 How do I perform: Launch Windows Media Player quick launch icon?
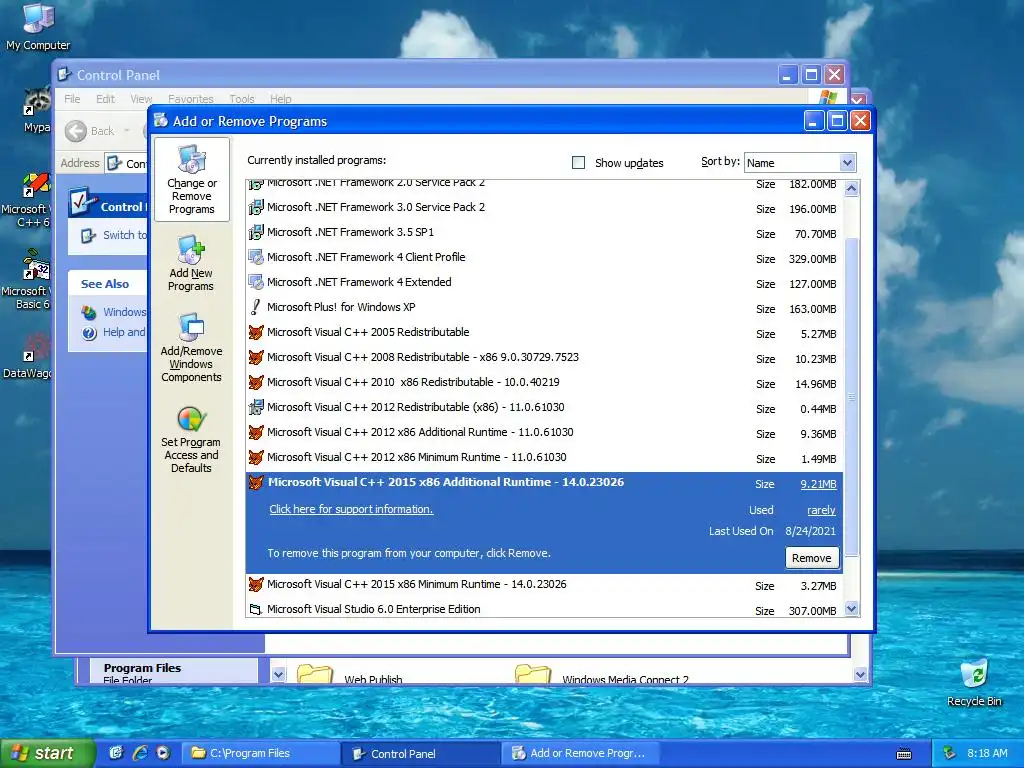pyautogui.click(x=163, y=753)
